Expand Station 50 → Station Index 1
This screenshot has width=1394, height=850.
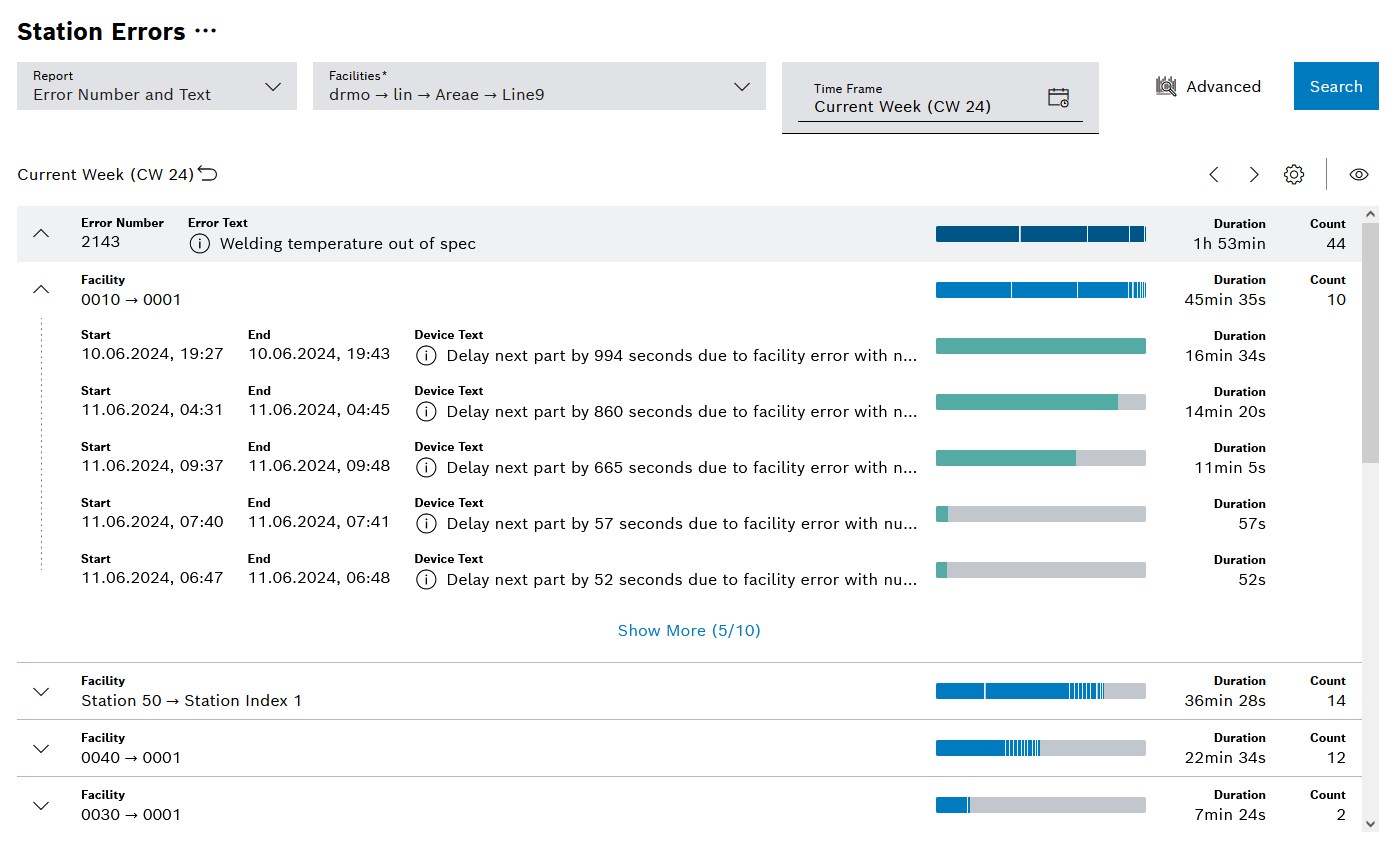click(x=41, y=691)
